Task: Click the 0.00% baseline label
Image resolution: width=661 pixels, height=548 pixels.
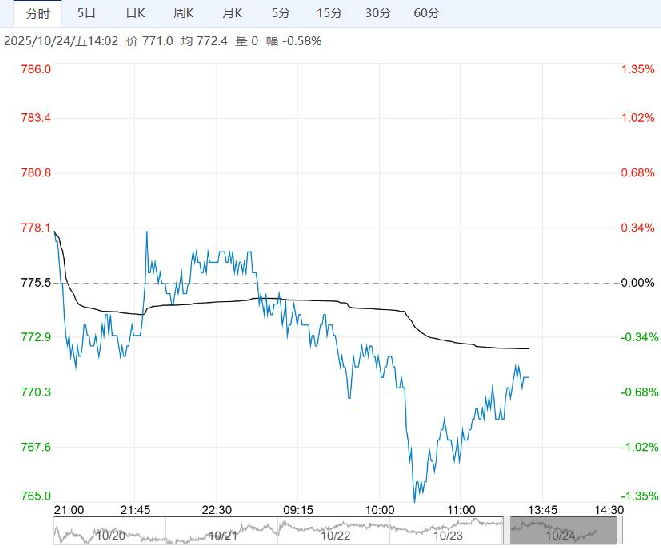Action: tap(636, 283)
